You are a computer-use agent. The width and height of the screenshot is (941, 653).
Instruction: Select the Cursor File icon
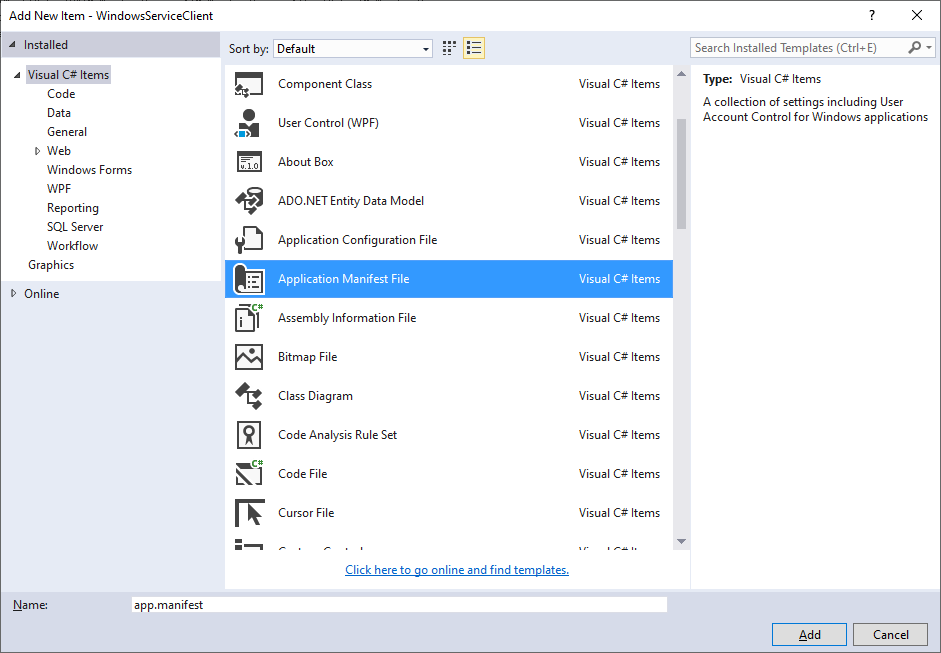(x=249, y=513)
